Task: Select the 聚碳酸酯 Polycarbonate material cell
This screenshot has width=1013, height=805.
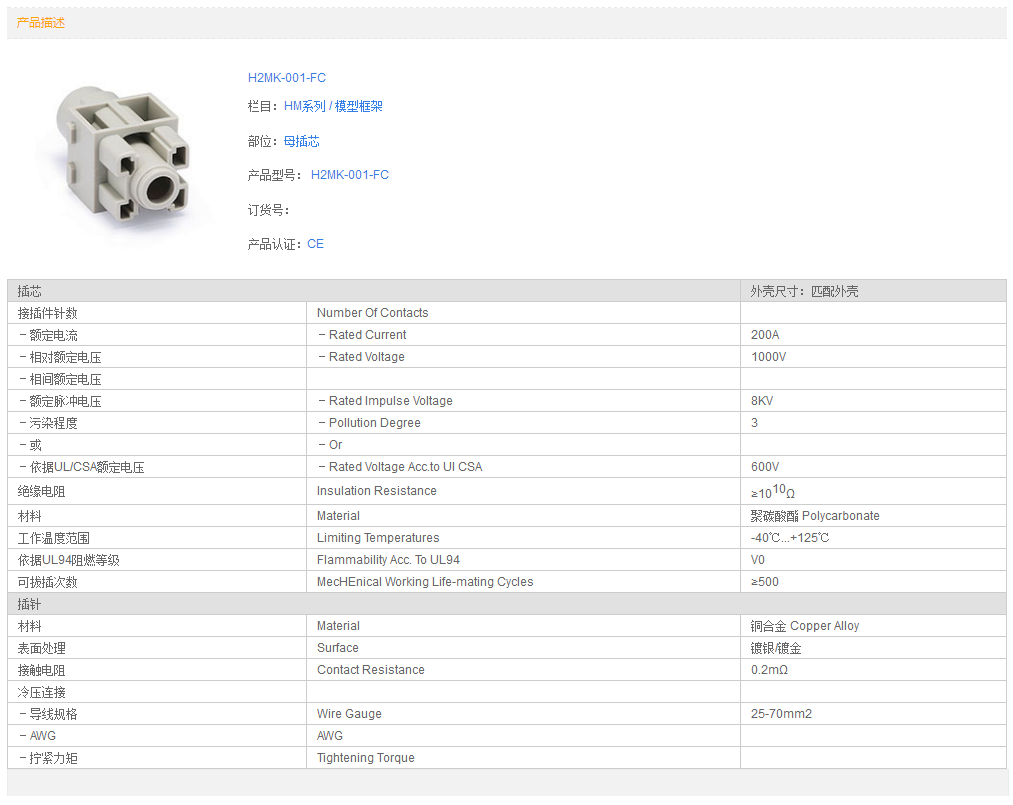Action: [x=815, y=516]
